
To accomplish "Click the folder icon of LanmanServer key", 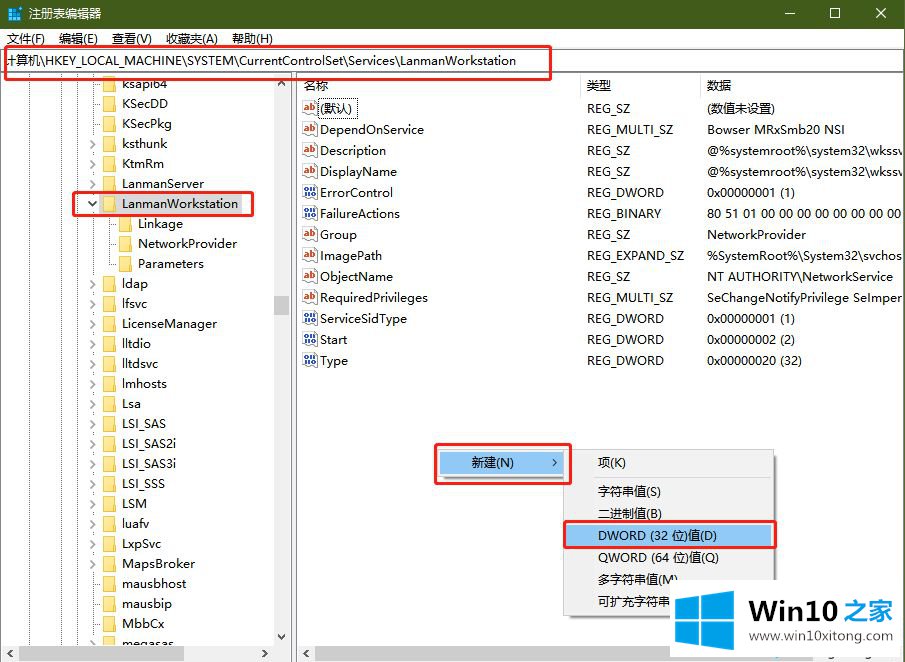I will pyautogui.click(x=109, y=184).
